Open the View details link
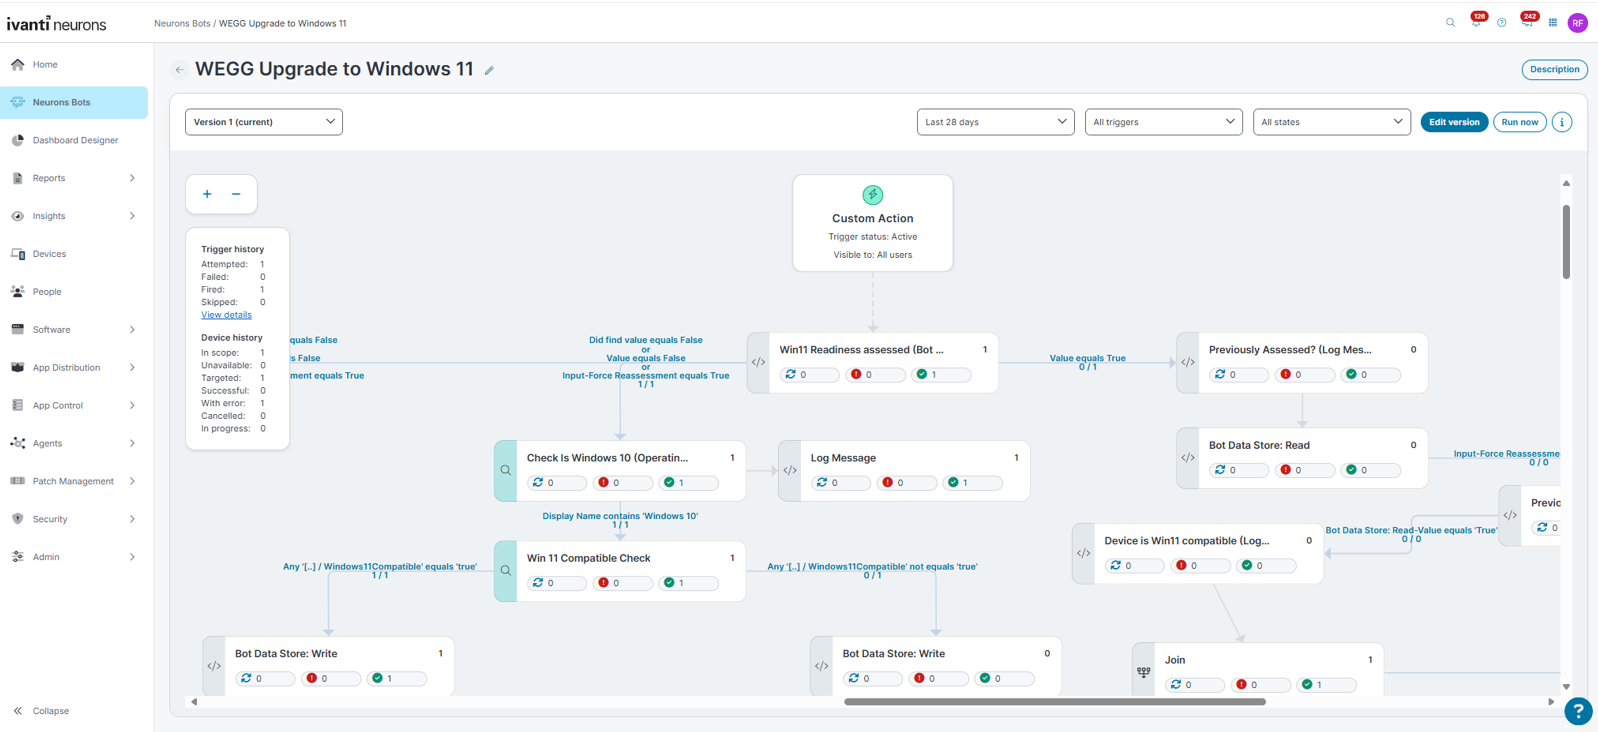The height and width of the screenshot is (732, 1598). [x=226, y=315]
